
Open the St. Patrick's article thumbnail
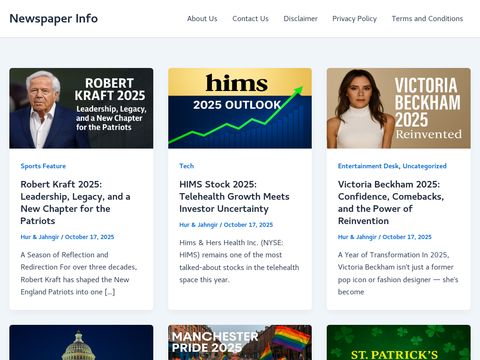399,342
